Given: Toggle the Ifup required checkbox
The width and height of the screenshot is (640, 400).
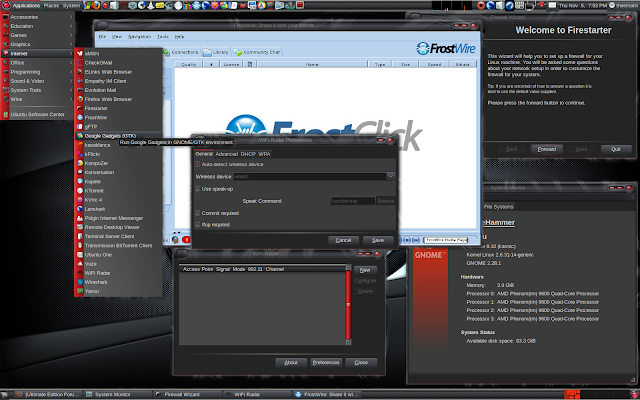Looking at the screenshot, I should [x=198, y=224].
